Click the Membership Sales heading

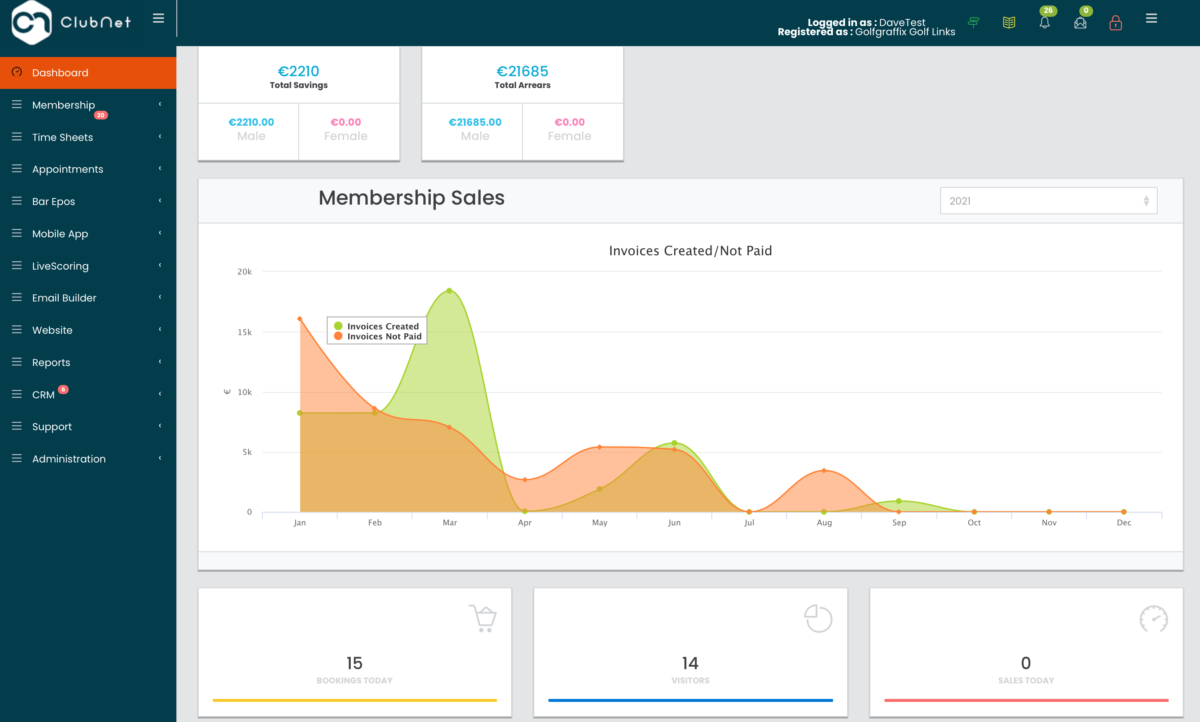(412, 198)
